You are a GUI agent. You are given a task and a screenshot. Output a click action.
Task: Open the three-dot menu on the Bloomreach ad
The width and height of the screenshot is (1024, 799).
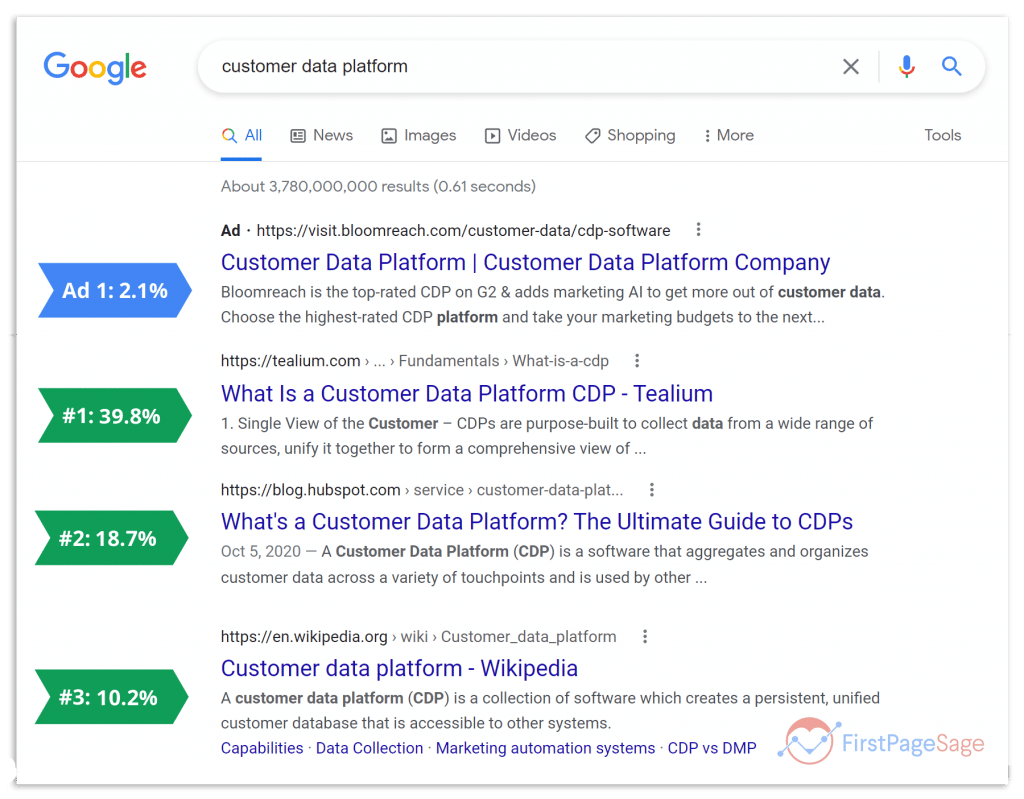[x=698, y=229]
